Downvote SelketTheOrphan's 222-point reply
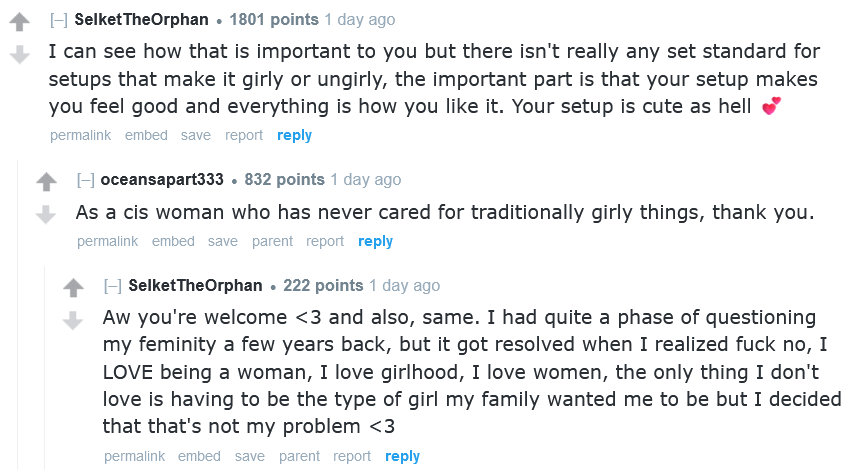This screenshot has width=852, height=470. click(x=73, y=320)
